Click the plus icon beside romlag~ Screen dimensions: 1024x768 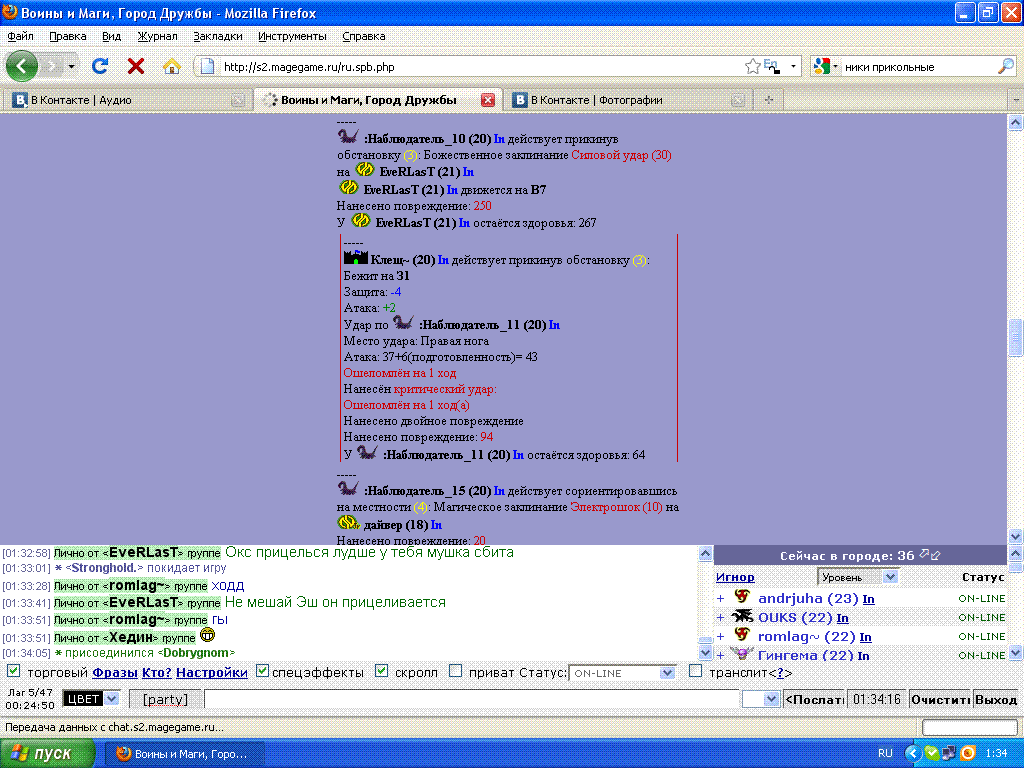click(x=720, y=637)
